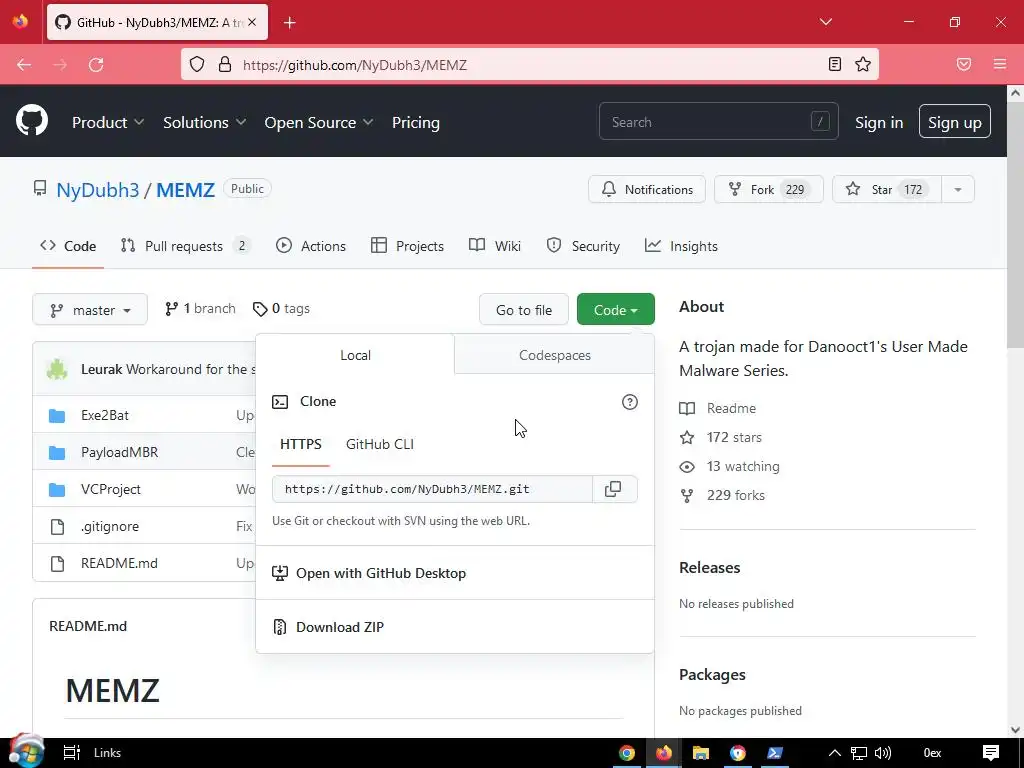Open the Save to Pocket icon
Viewport: 1024px width, 768px height.
pyautogui.click(x=964, y=64)
